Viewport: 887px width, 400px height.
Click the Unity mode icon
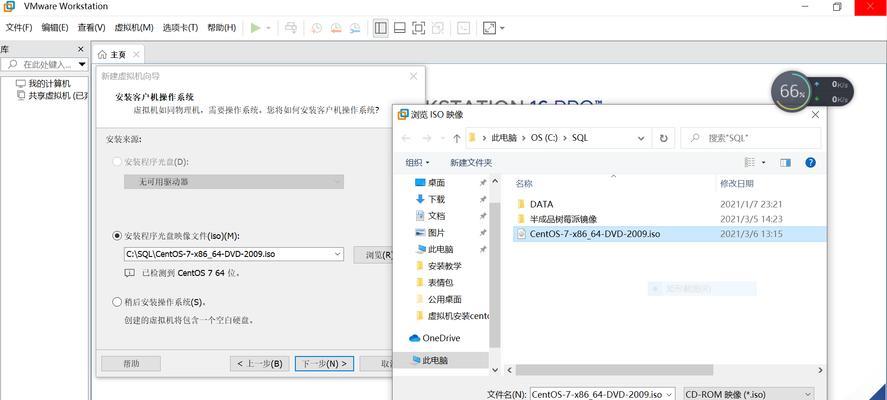(437, 28)
